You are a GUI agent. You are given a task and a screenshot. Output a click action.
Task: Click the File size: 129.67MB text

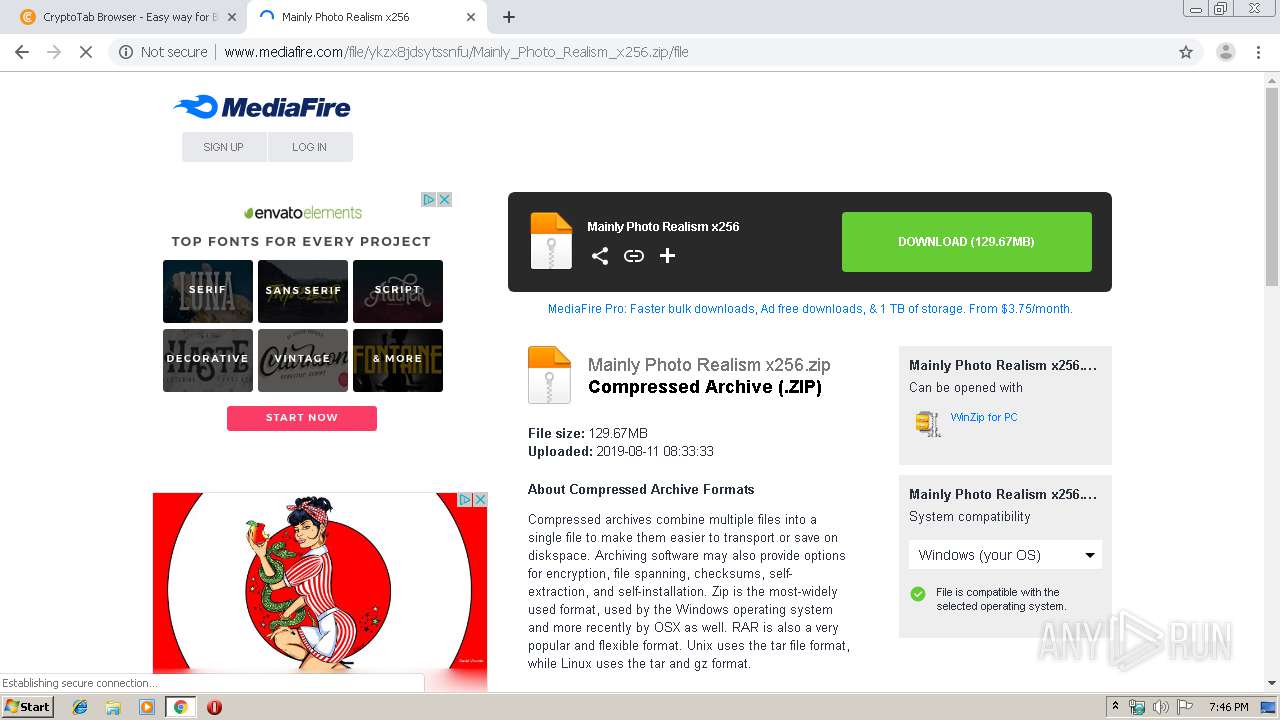588,434
